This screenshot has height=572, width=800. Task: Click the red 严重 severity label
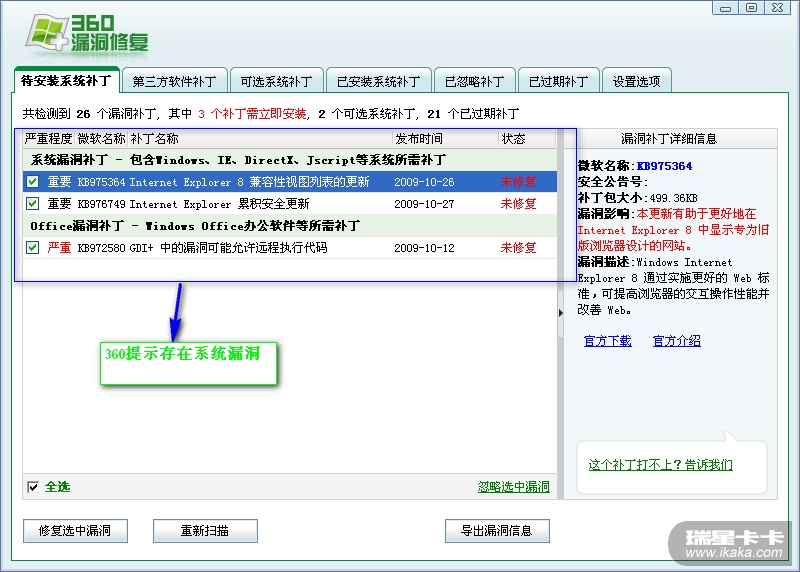point(59,247)
